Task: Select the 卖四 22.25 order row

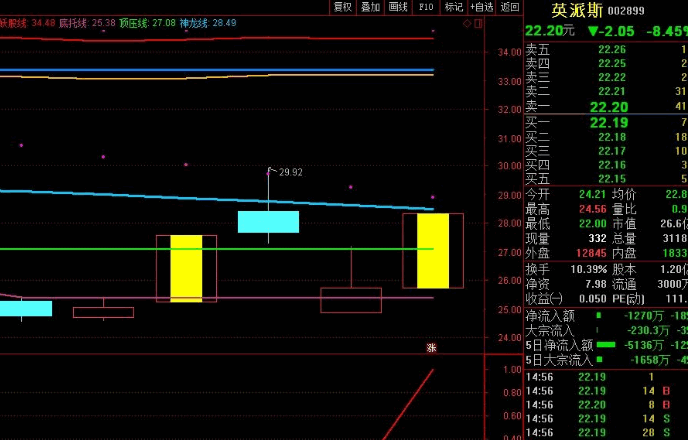Action: point(606,64)
